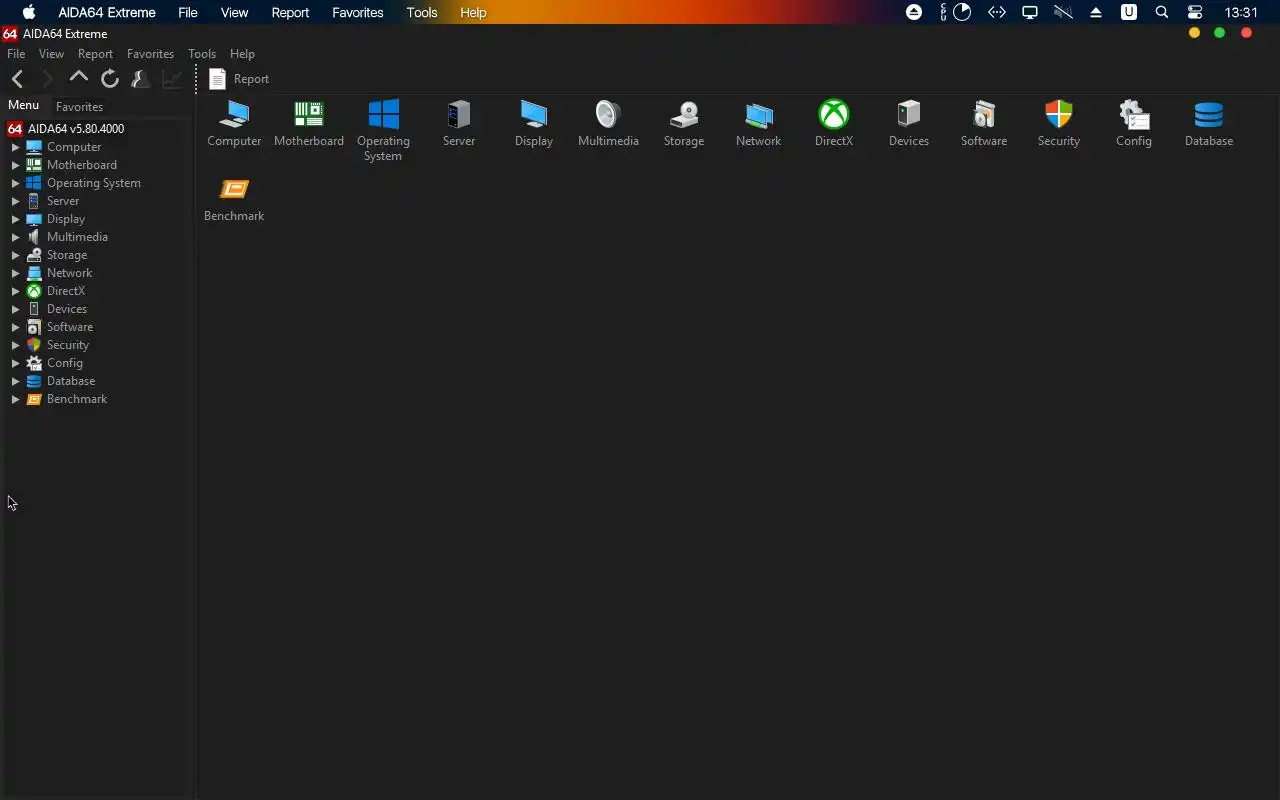Open the Report menu in the app window
This screenshot has width=1280, height=800.
pyautogui.click(x=95, y=54)
